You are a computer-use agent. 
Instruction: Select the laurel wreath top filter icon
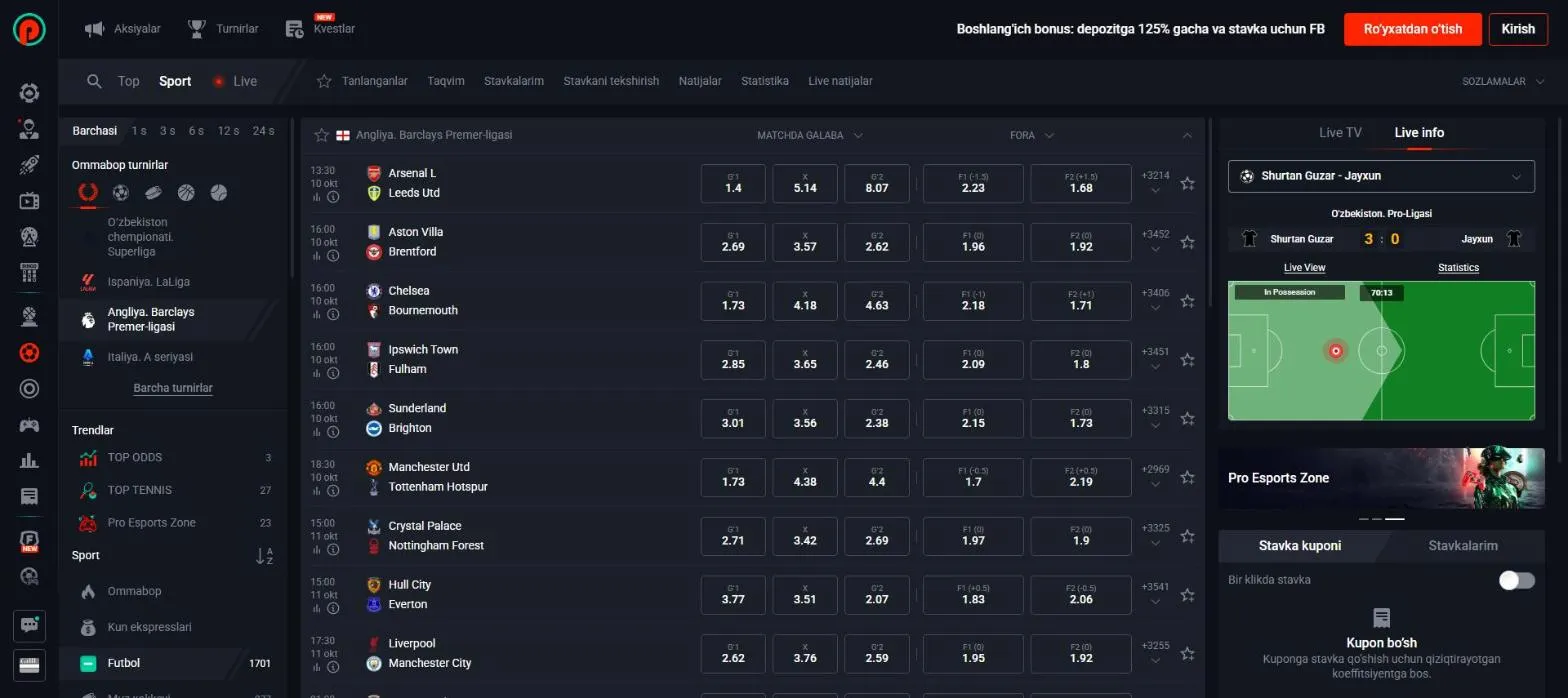point(88,193)
